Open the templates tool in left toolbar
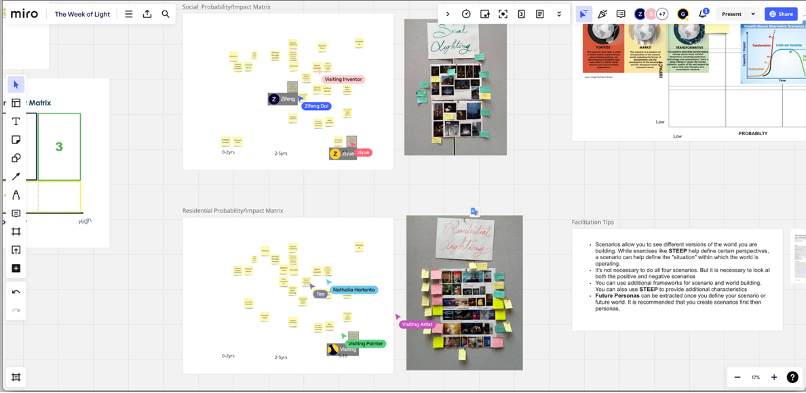 point(16,103)
